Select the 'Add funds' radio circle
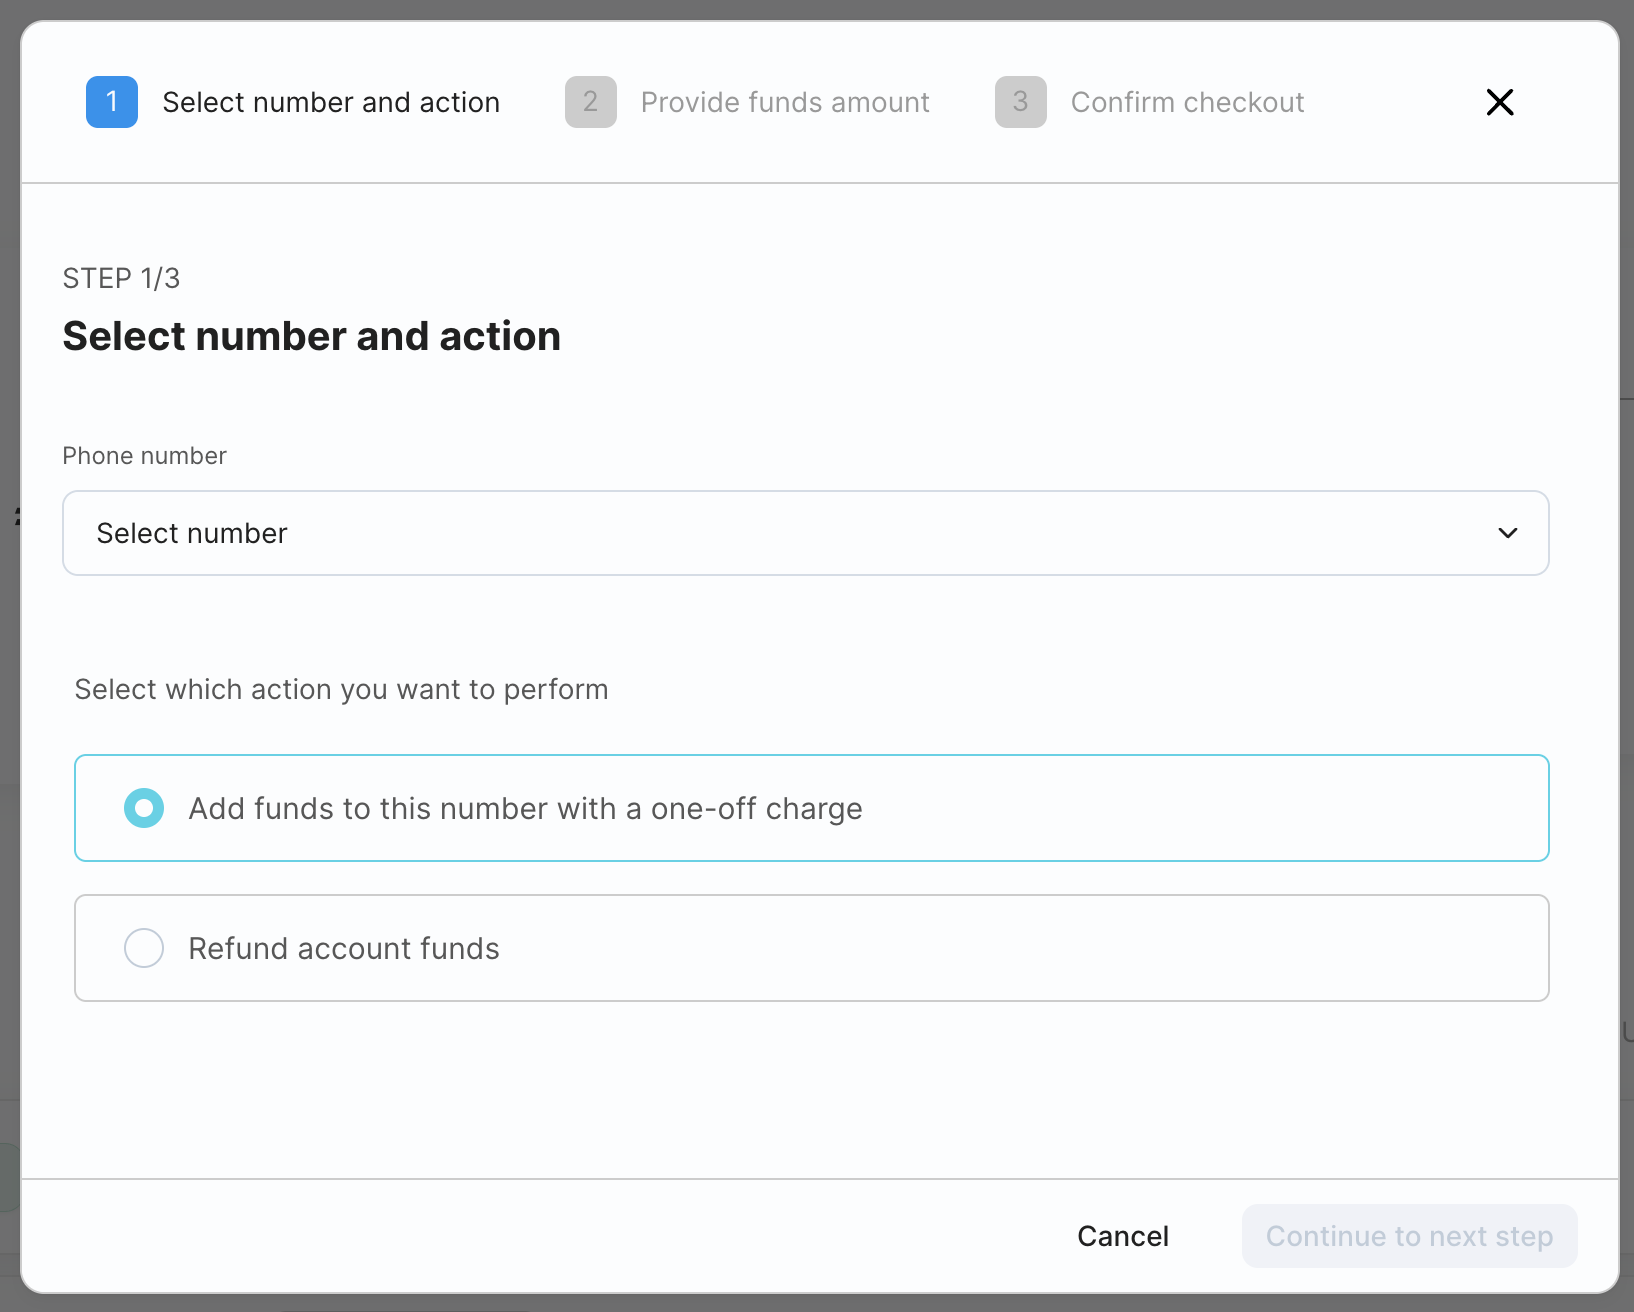This screenshot has width=1634, height=1312. (x=144, y=808)
